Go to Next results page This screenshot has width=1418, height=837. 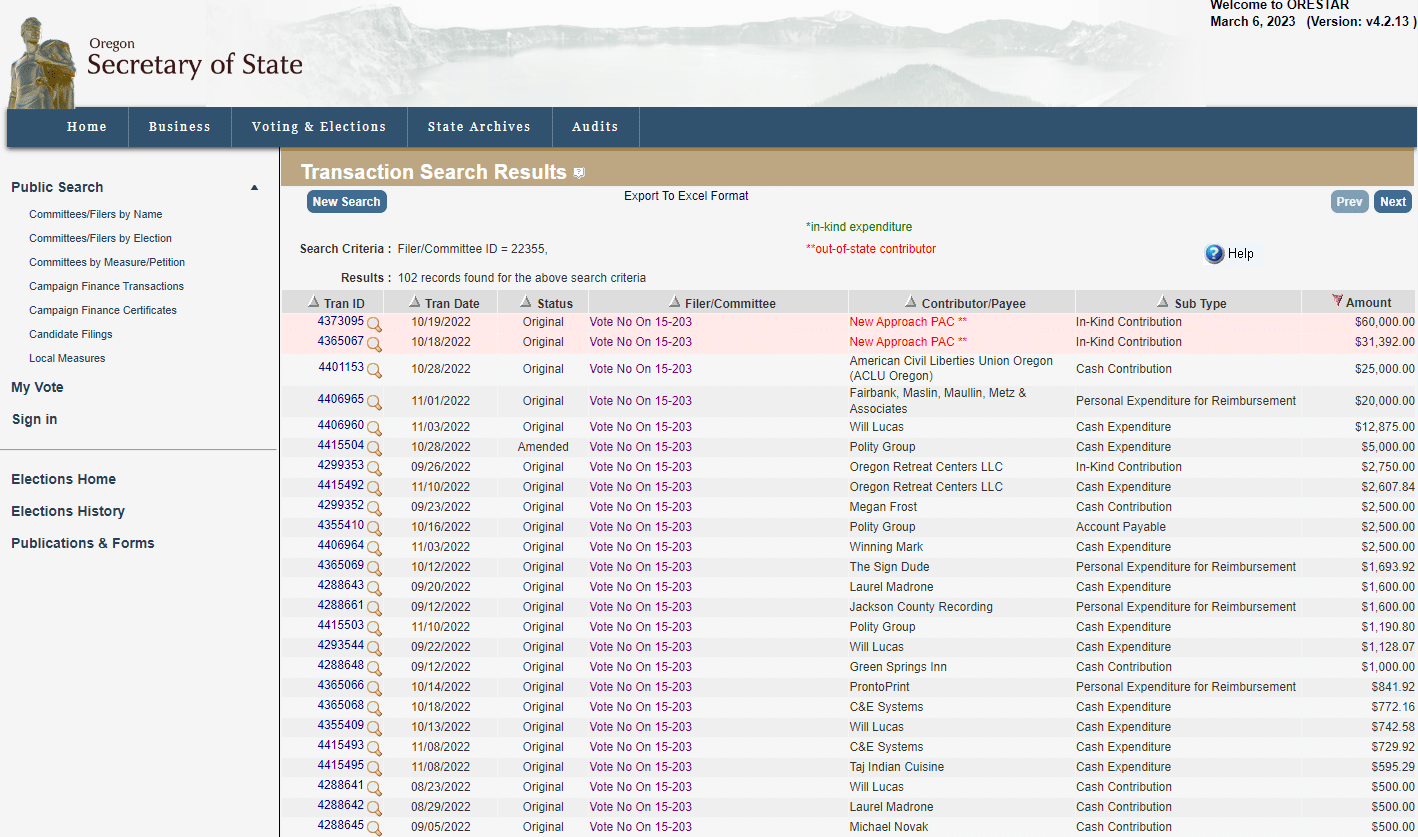coord(1393,202)
